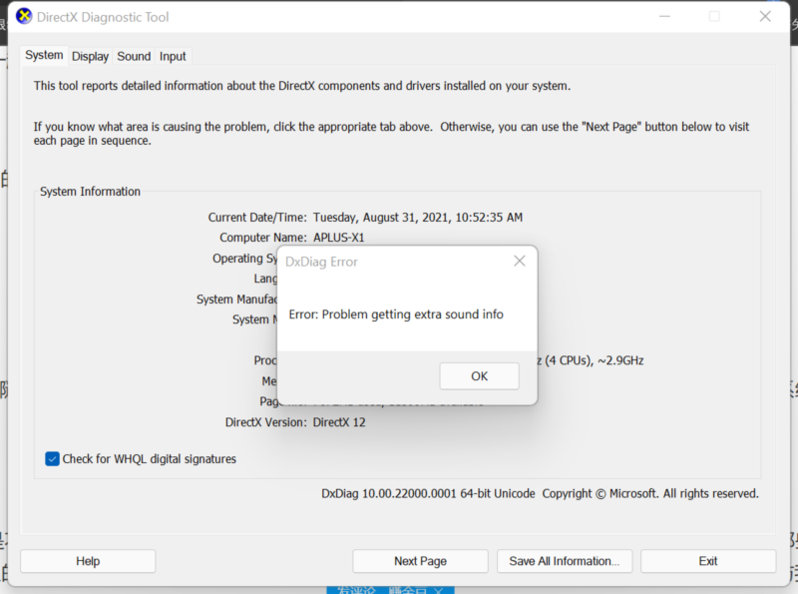Click the DxDiag Error dialog title text

tap(321, 262)
